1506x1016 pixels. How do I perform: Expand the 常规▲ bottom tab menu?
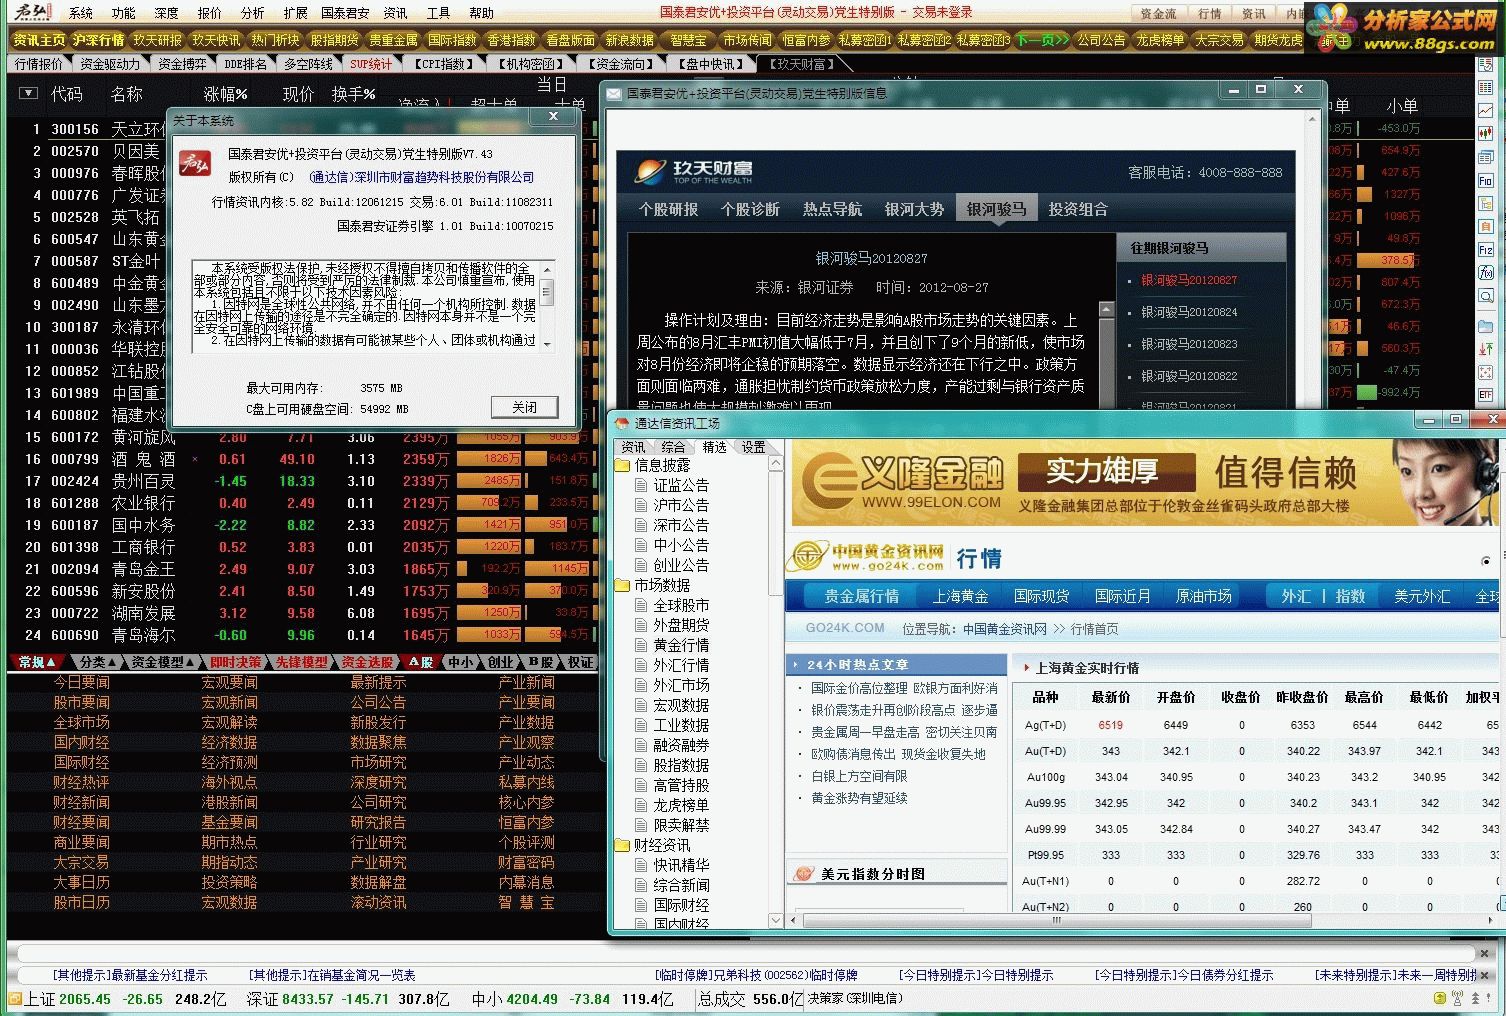[x=37, y=662]
